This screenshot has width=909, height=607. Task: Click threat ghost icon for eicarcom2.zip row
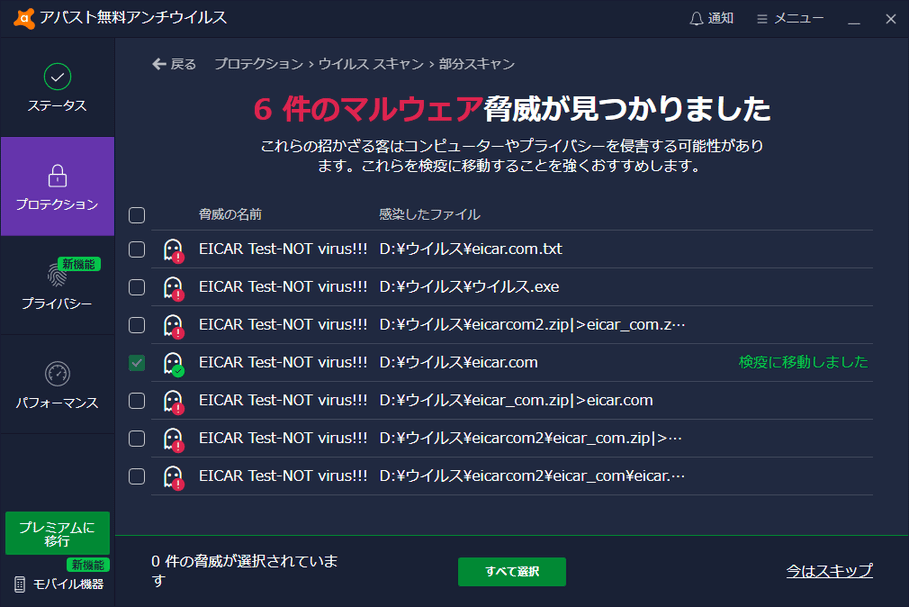pos(173,326)
